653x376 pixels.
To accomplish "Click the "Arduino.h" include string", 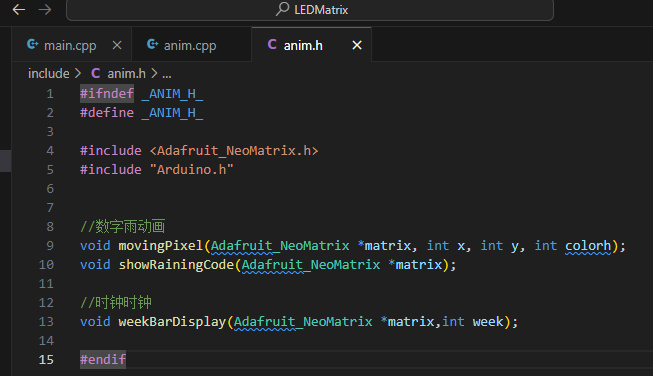I will pyautogui.click(x=191, y=170).
